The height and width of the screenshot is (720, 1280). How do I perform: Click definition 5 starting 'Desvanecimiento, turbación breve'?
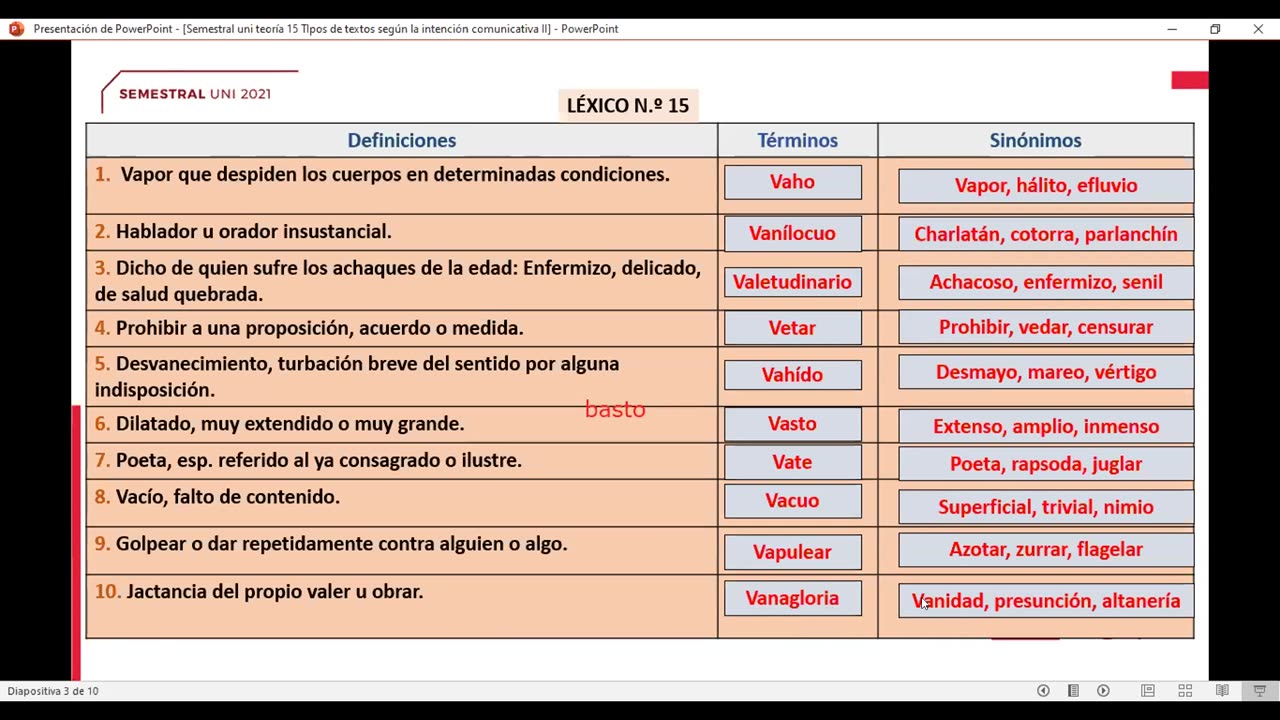[x=357, y=377]
